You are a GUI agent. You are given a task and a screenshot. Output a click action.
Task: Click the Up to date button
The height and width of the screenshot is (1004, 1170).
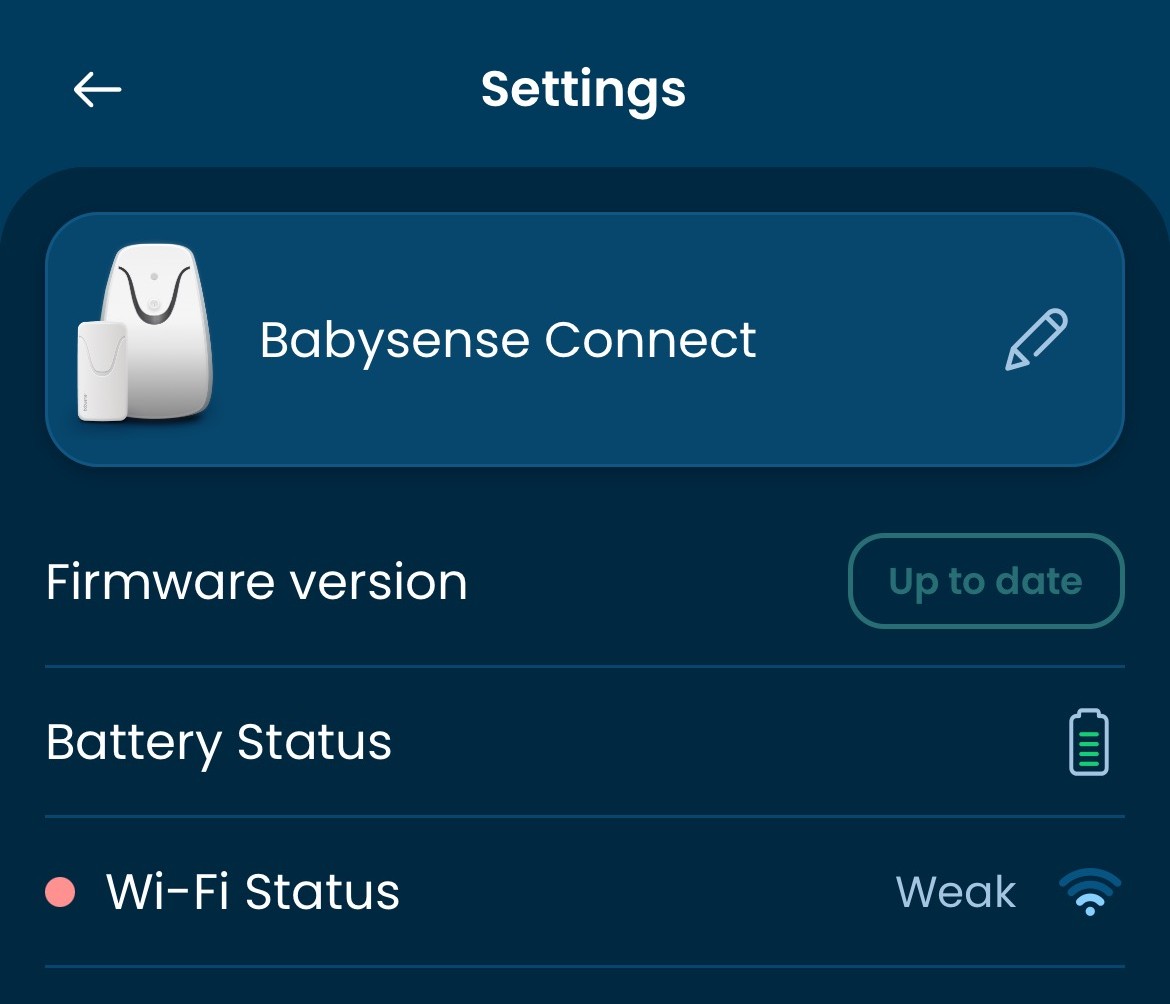(x=986, y=581)
